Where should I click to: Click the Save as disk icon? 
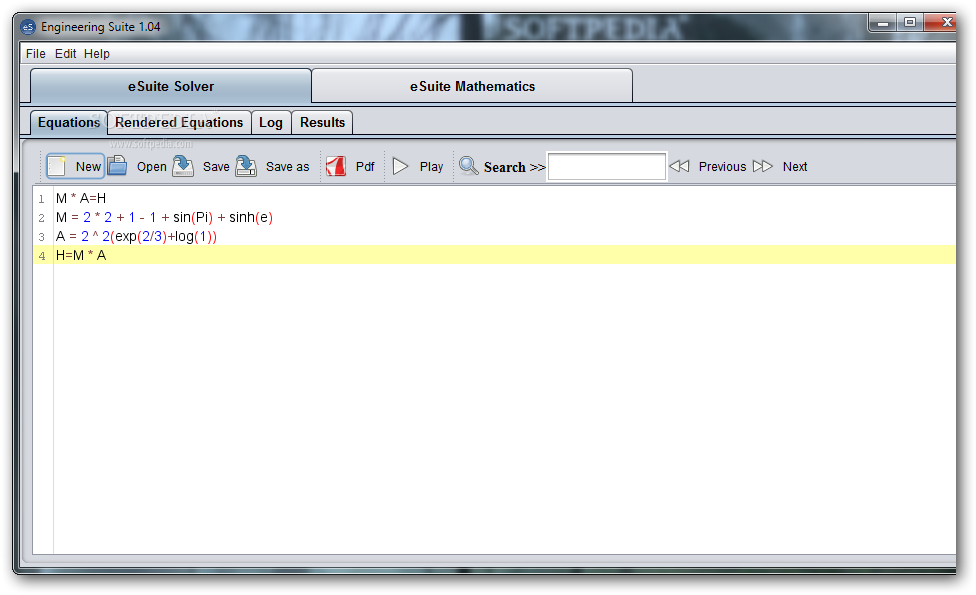(246, 166)
